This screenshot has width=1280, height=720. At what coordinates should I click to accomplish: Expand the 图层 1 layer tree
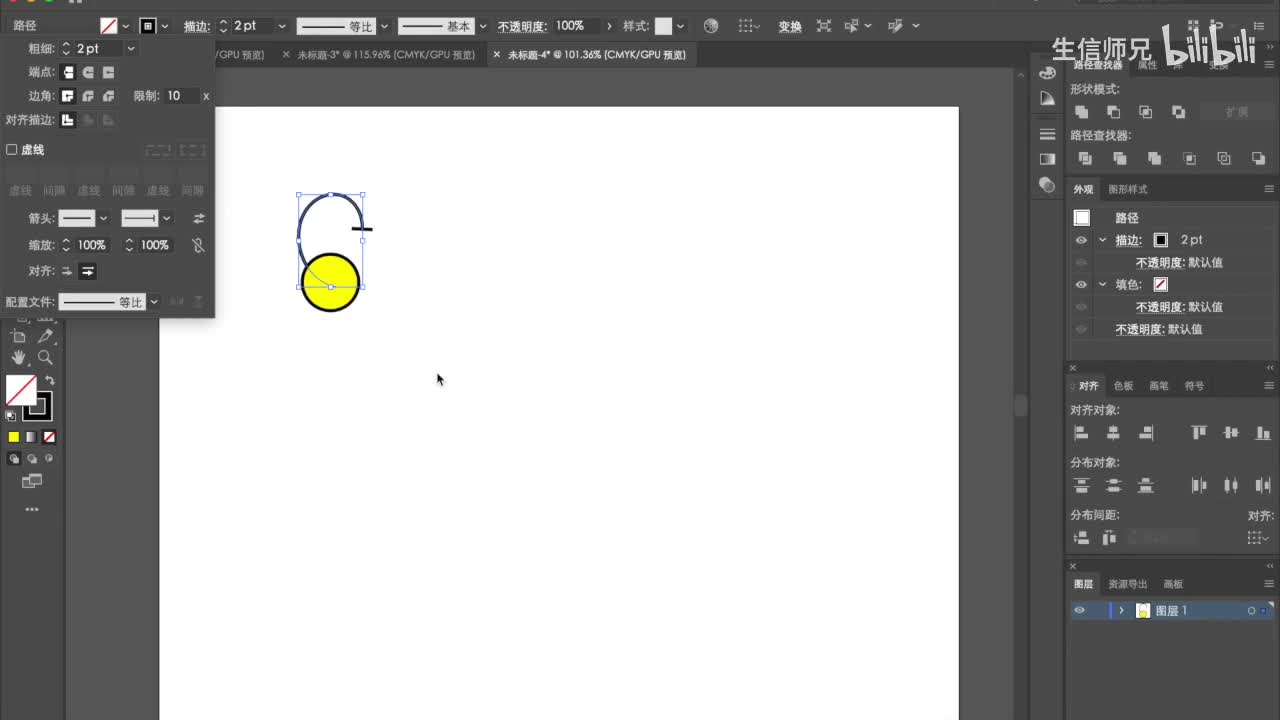tap(1121, 610)
